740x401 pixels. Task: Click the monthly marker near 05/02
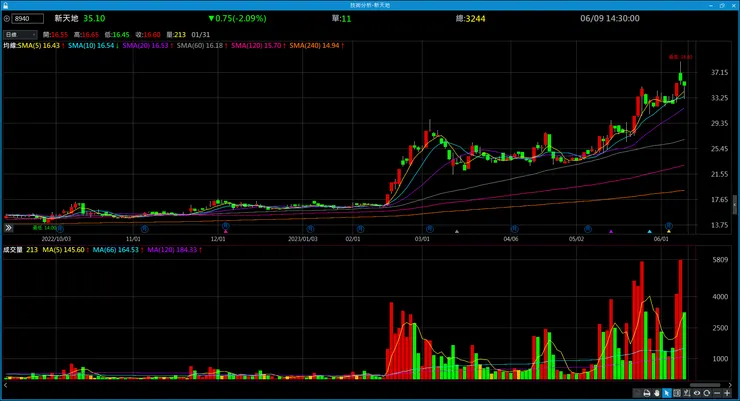click(588, 229)
